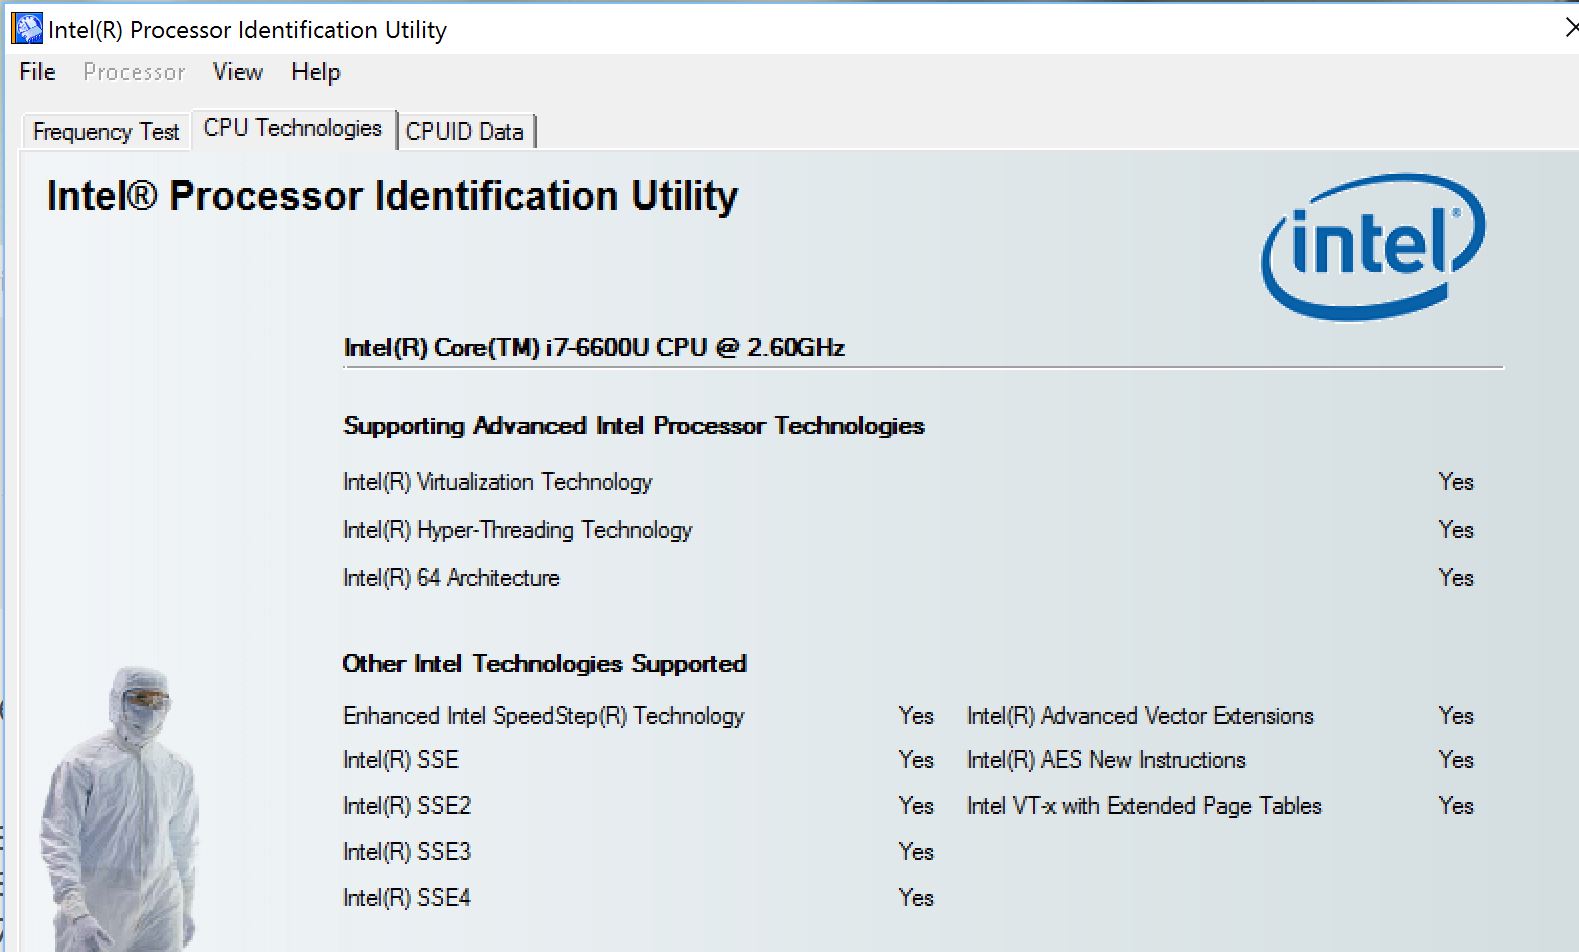The height and width of the screenshot is (952, 1579).
Task: Click the Processor Identification Utility title bar icon
Action: tap(27, 29)
